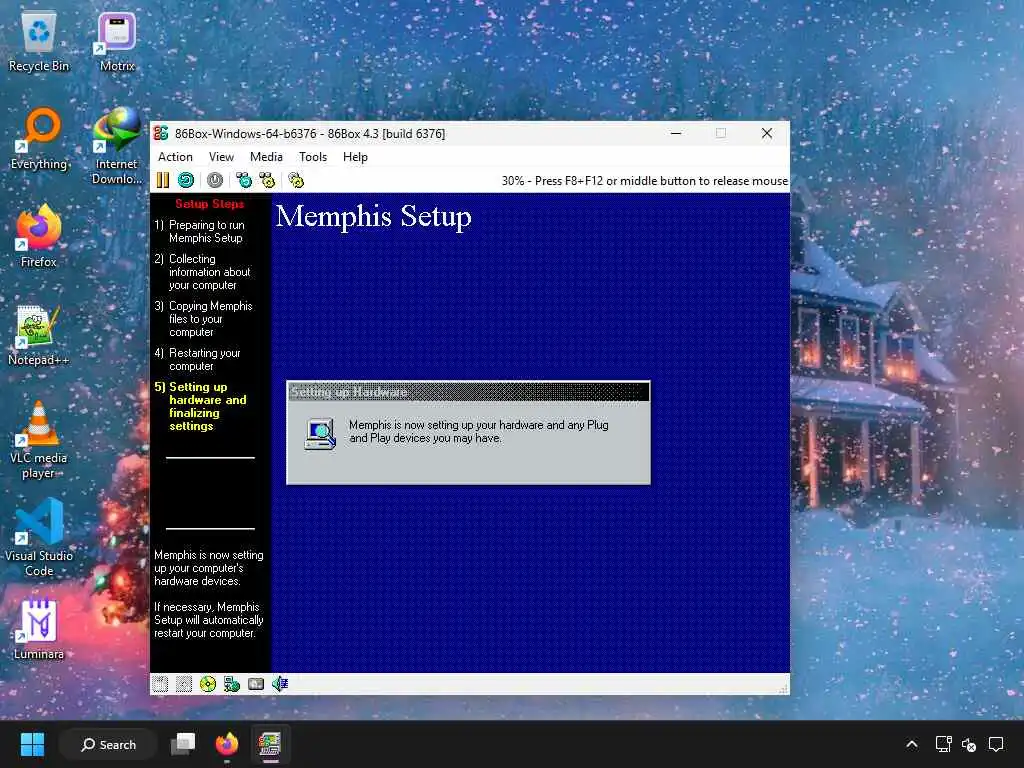Click the greyed drive icon left of CD-ROM

click(184, 684)
